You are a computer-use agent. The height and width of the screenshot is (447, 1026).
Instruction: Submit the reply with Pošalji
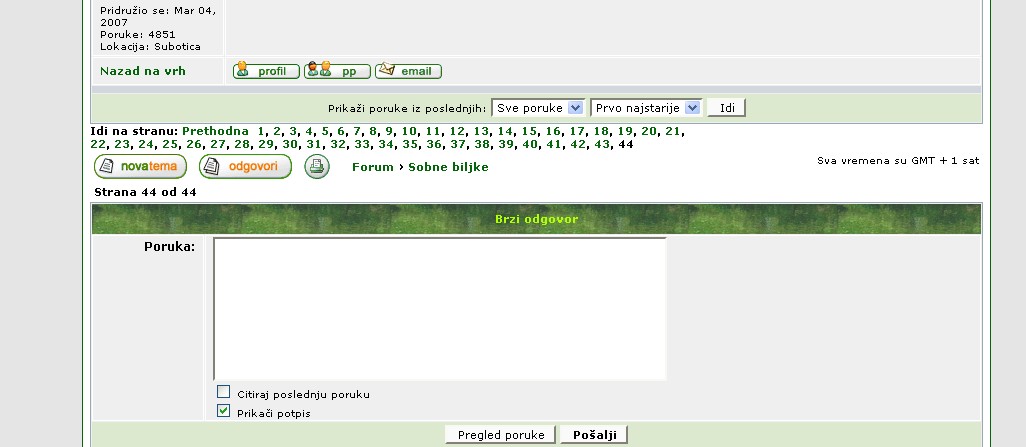click(x=594, y=435)
